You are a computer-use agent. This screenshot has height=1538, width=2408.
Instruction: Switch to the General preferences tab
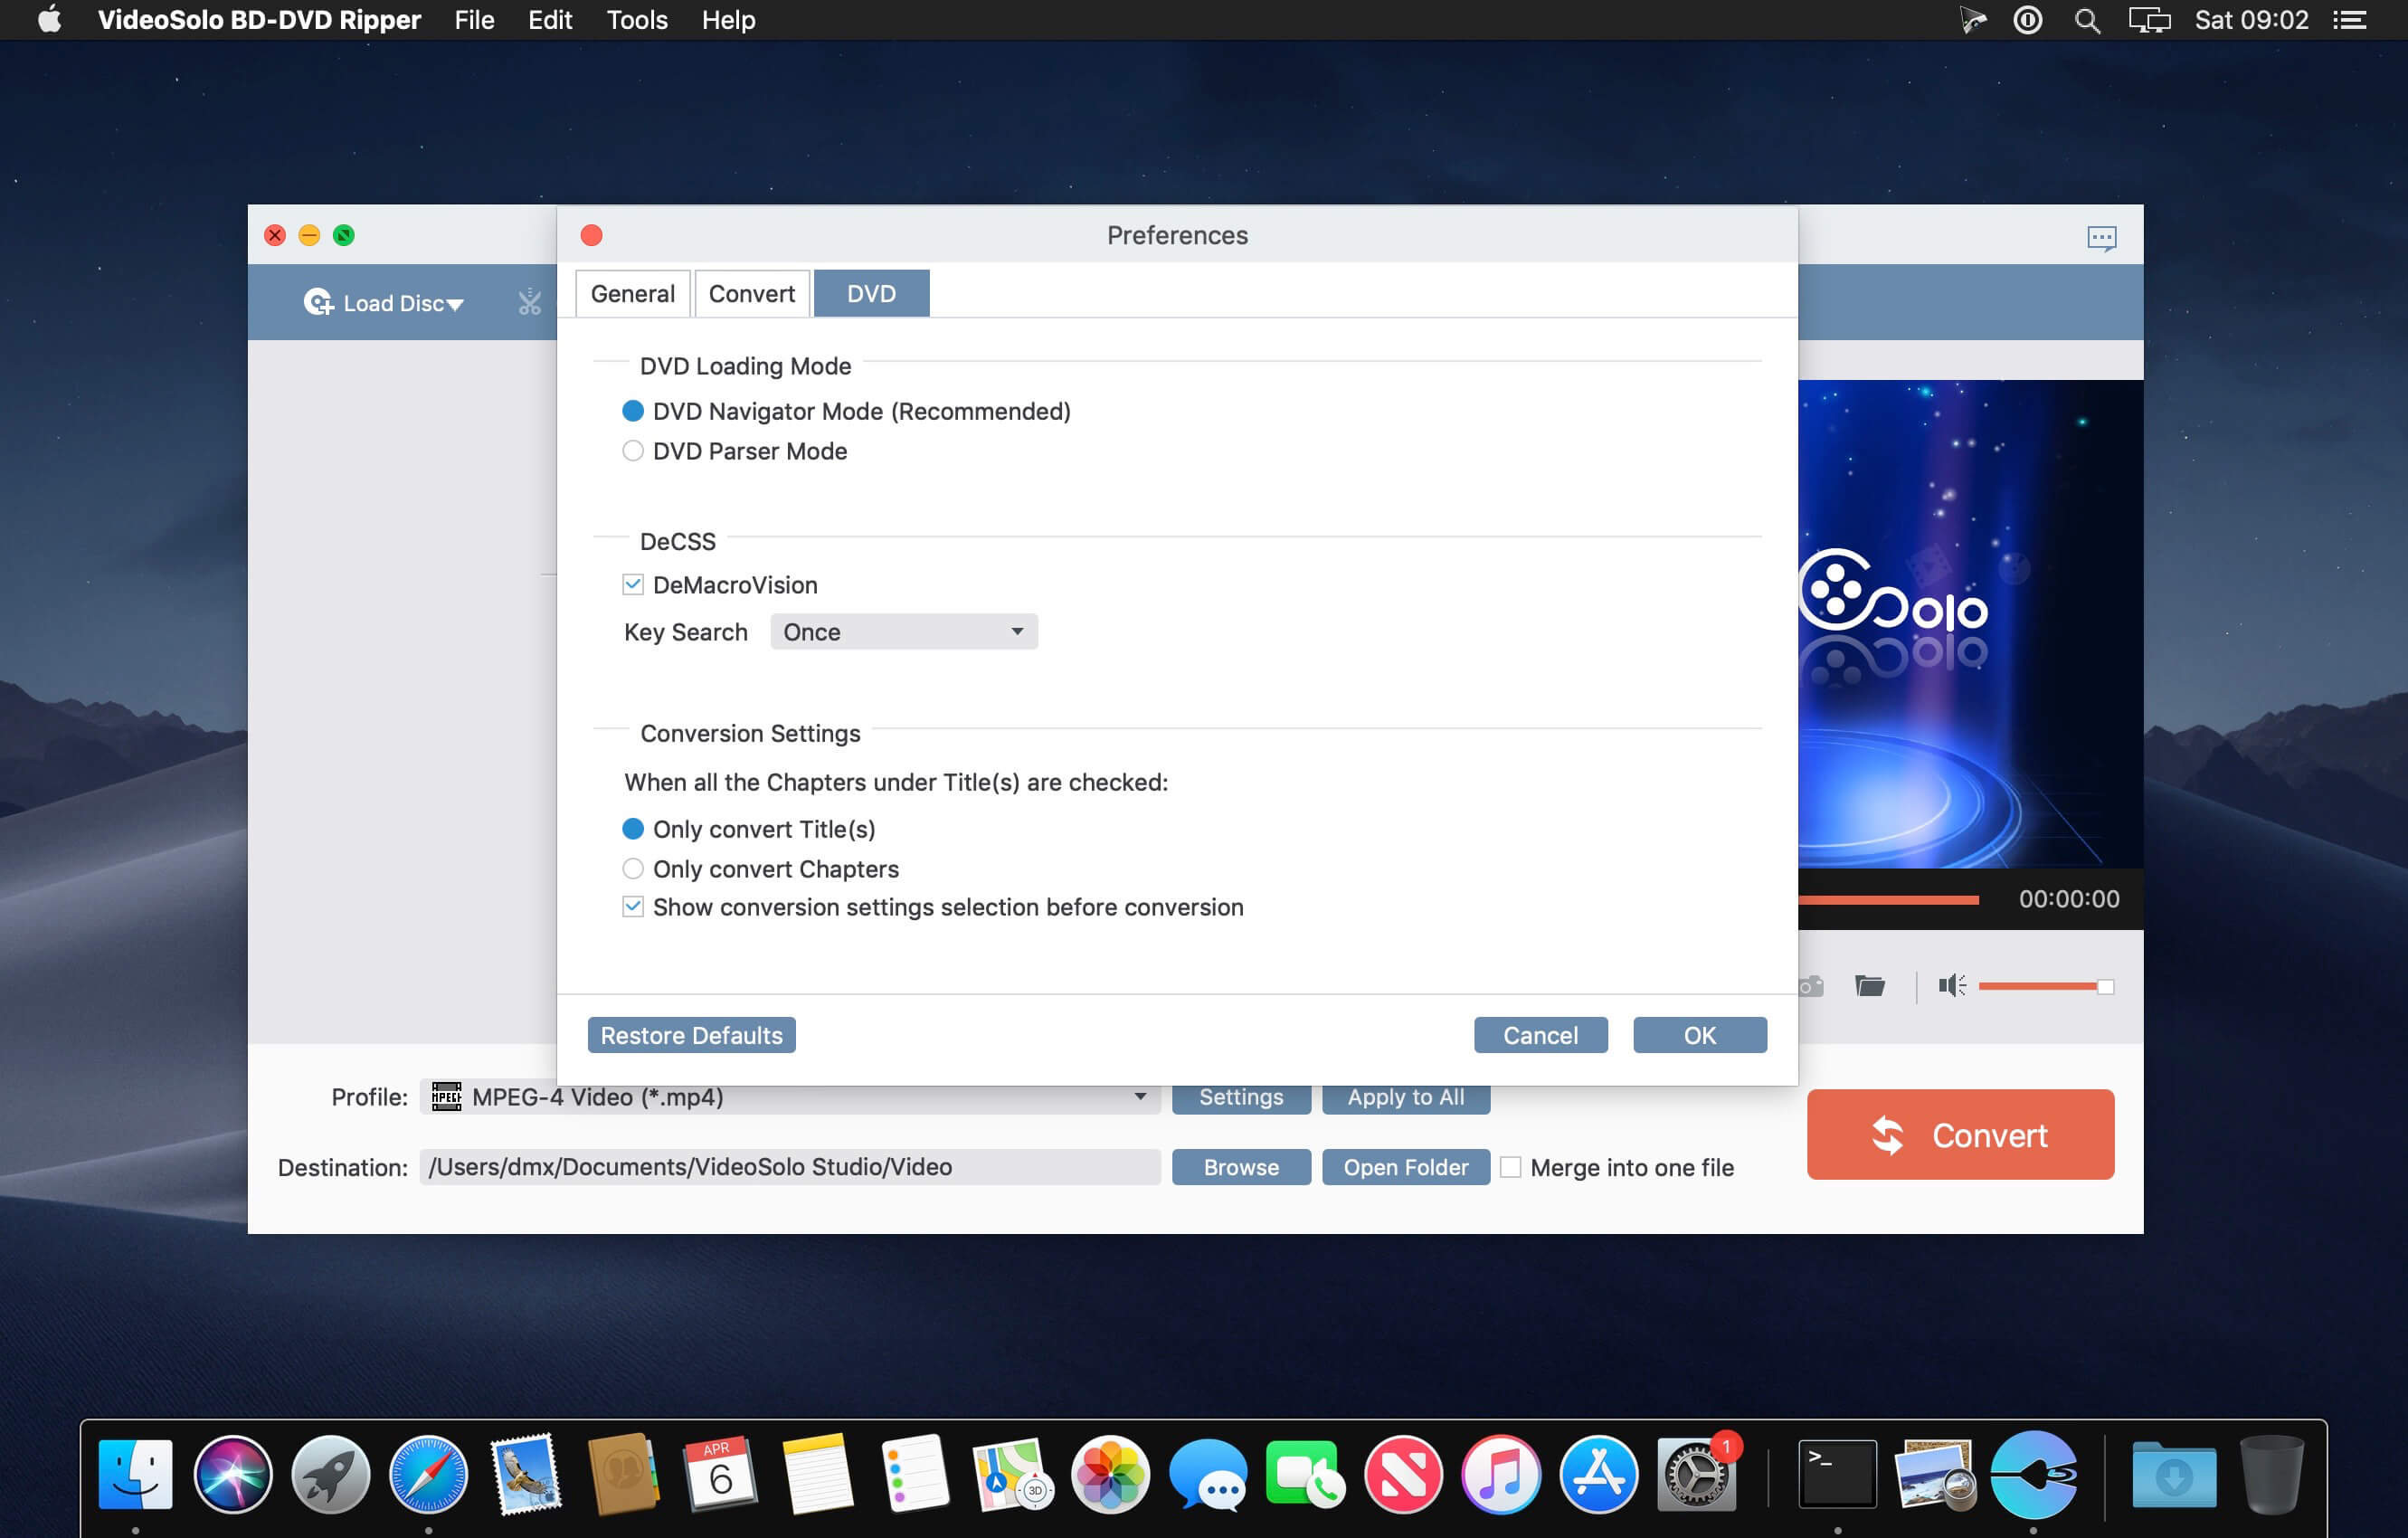pyautogui.click(x=632, y=293)
